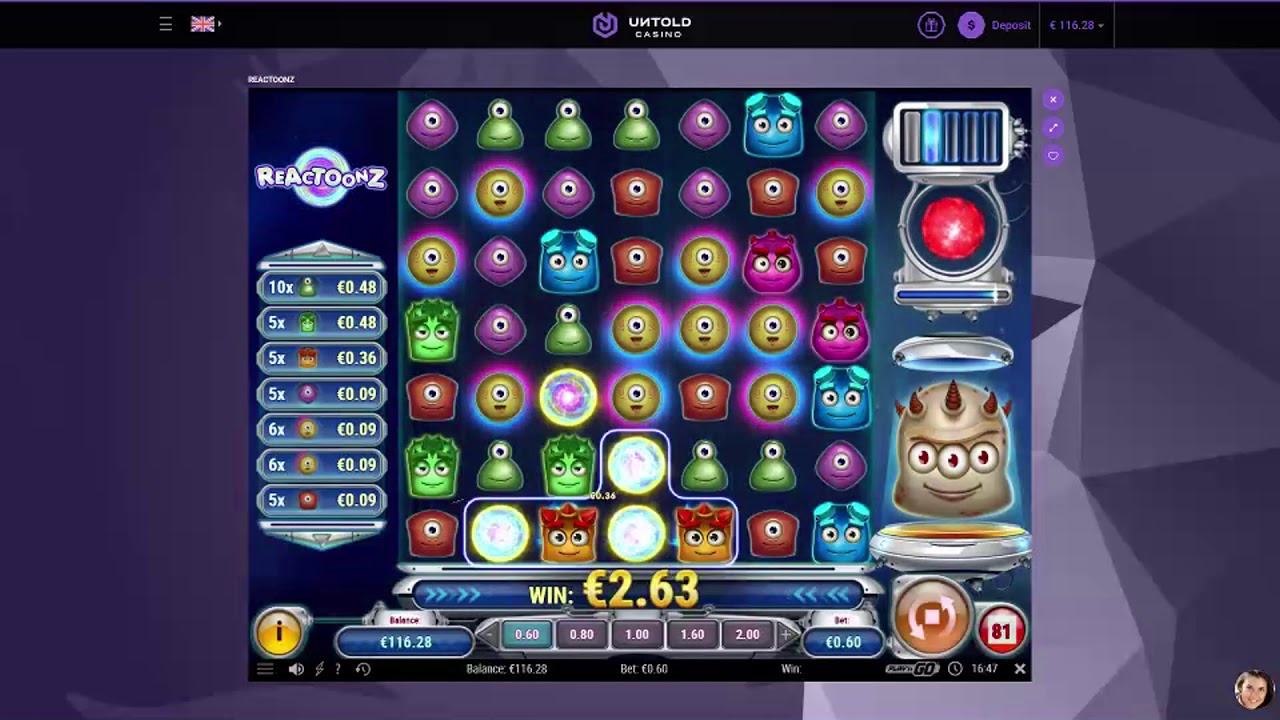Open the question mark help icon

pyautogui.click(x=338, y=669)
